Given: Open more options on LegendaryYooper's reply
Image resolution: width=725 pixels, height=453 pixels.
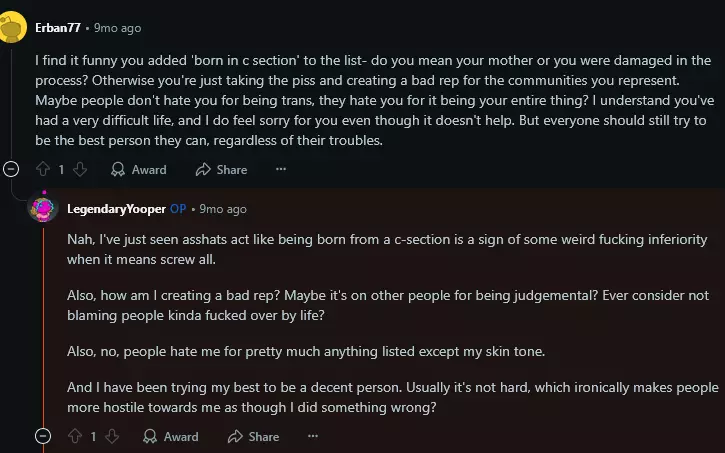Looking at the screenshot, I should pos(312,437).
